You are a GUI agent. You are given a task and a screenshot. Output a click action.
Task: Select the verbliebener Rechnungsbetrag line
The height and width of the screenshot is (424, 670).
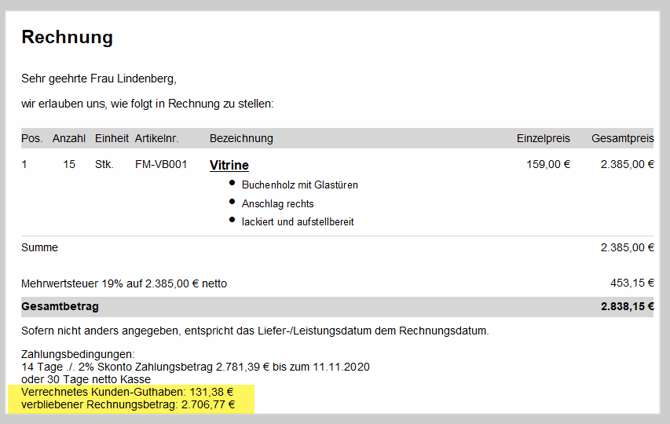[x=128, y=405]
